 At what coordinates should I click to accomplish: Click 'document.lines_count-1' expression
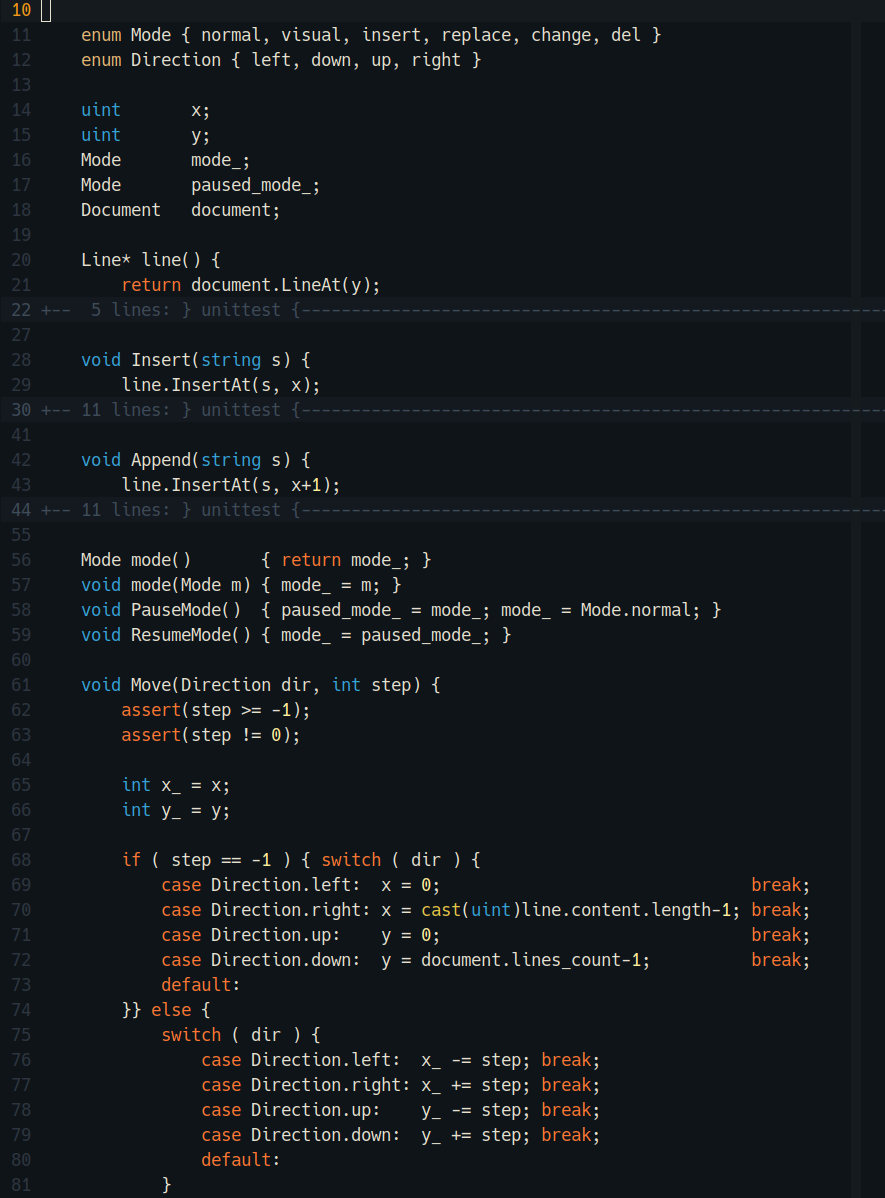[530, 960]
